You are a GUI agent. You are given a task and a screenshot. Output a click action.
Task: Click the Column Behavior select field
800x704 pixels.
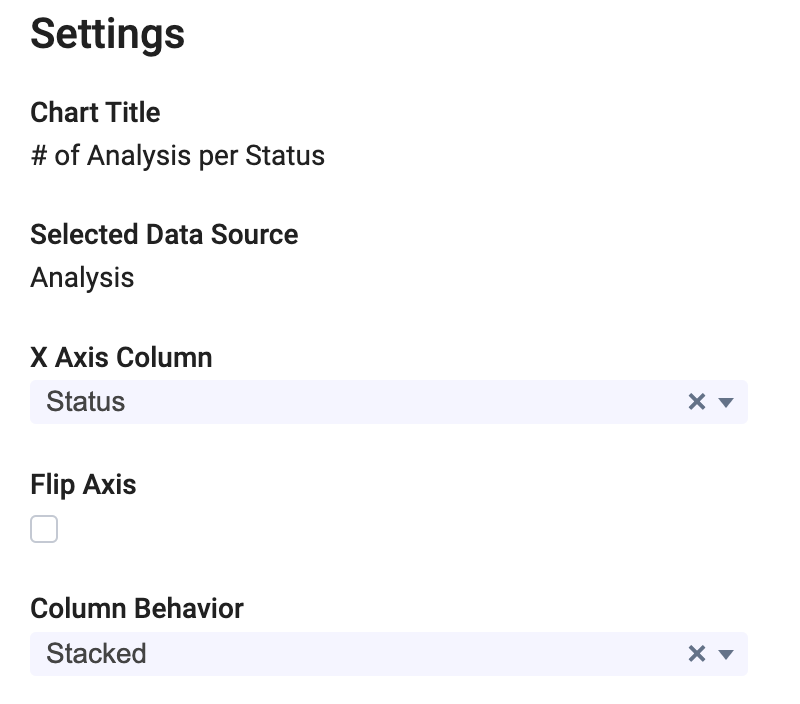click(360, 654)
